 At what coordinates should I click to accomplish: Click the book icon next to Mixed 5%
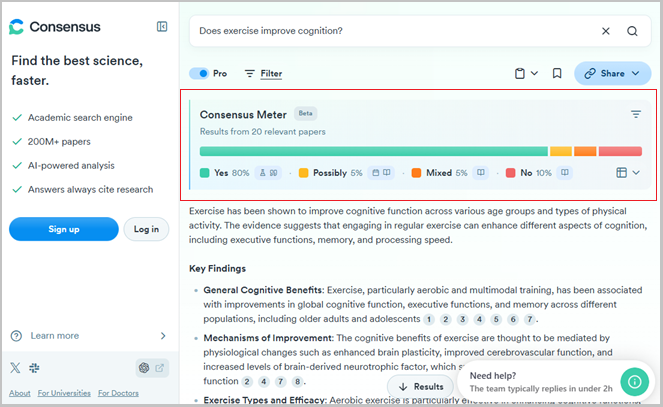(480, 173)
